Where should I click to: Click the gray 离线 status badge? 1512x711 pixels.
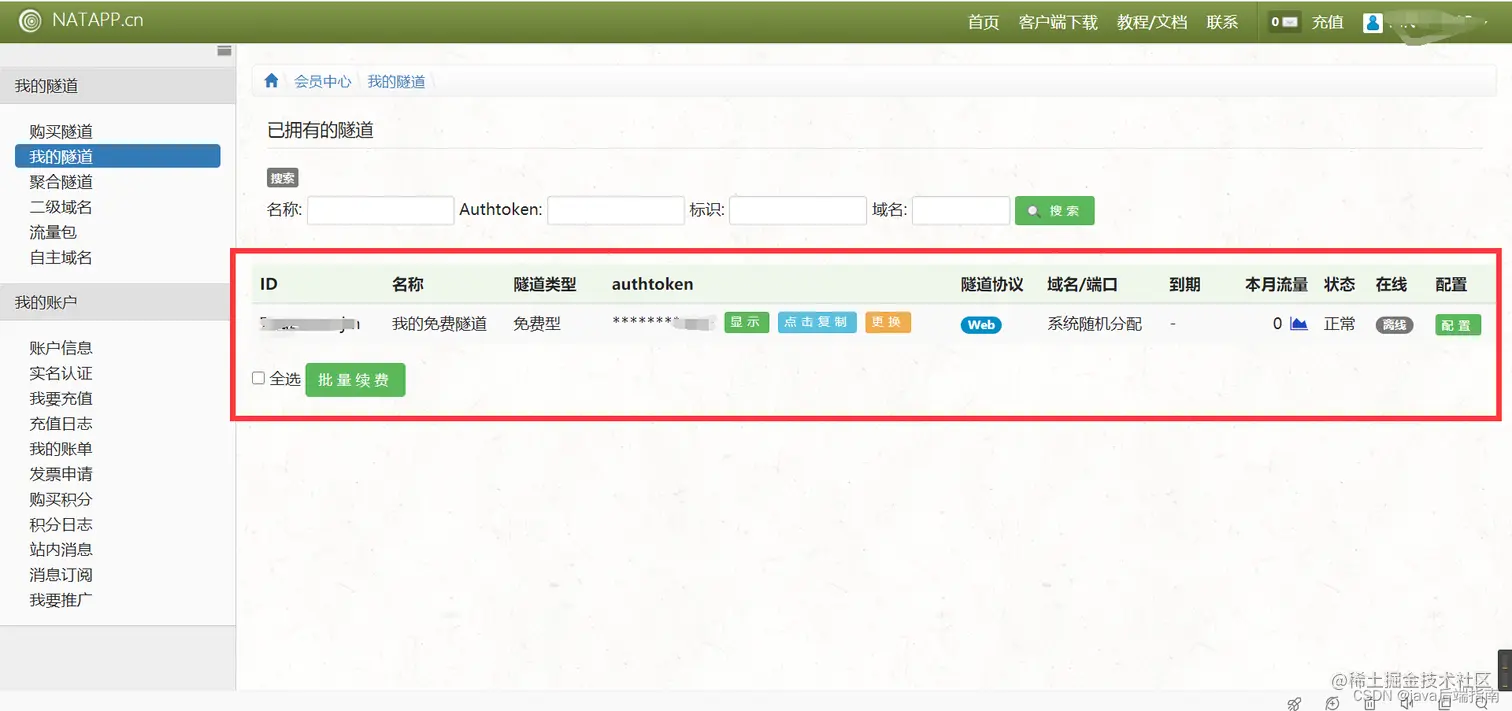click(1394, 325)
